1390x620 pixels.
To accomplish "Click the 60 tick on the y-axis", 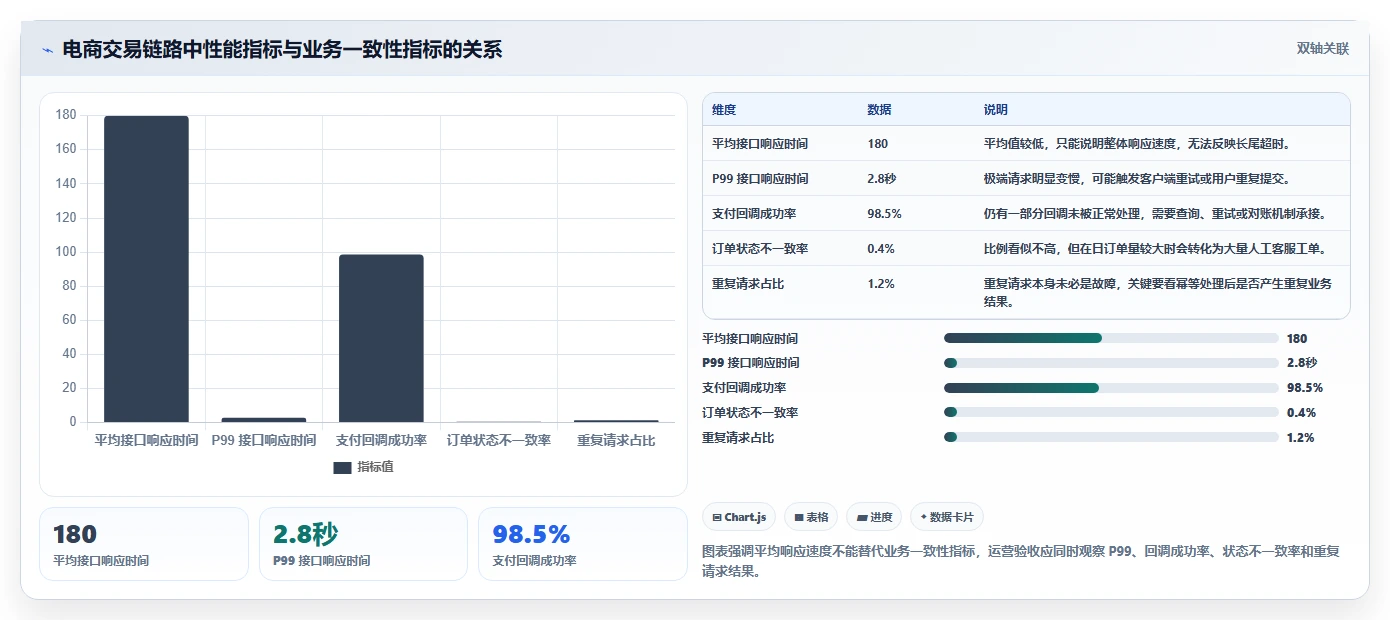I will point(69,320).
